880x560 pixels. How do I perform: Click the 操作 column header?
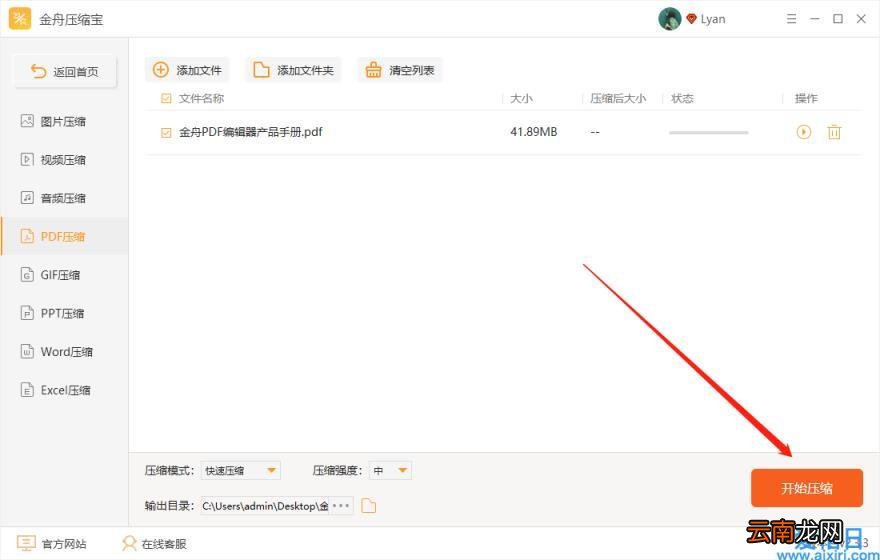pos(806,99)
